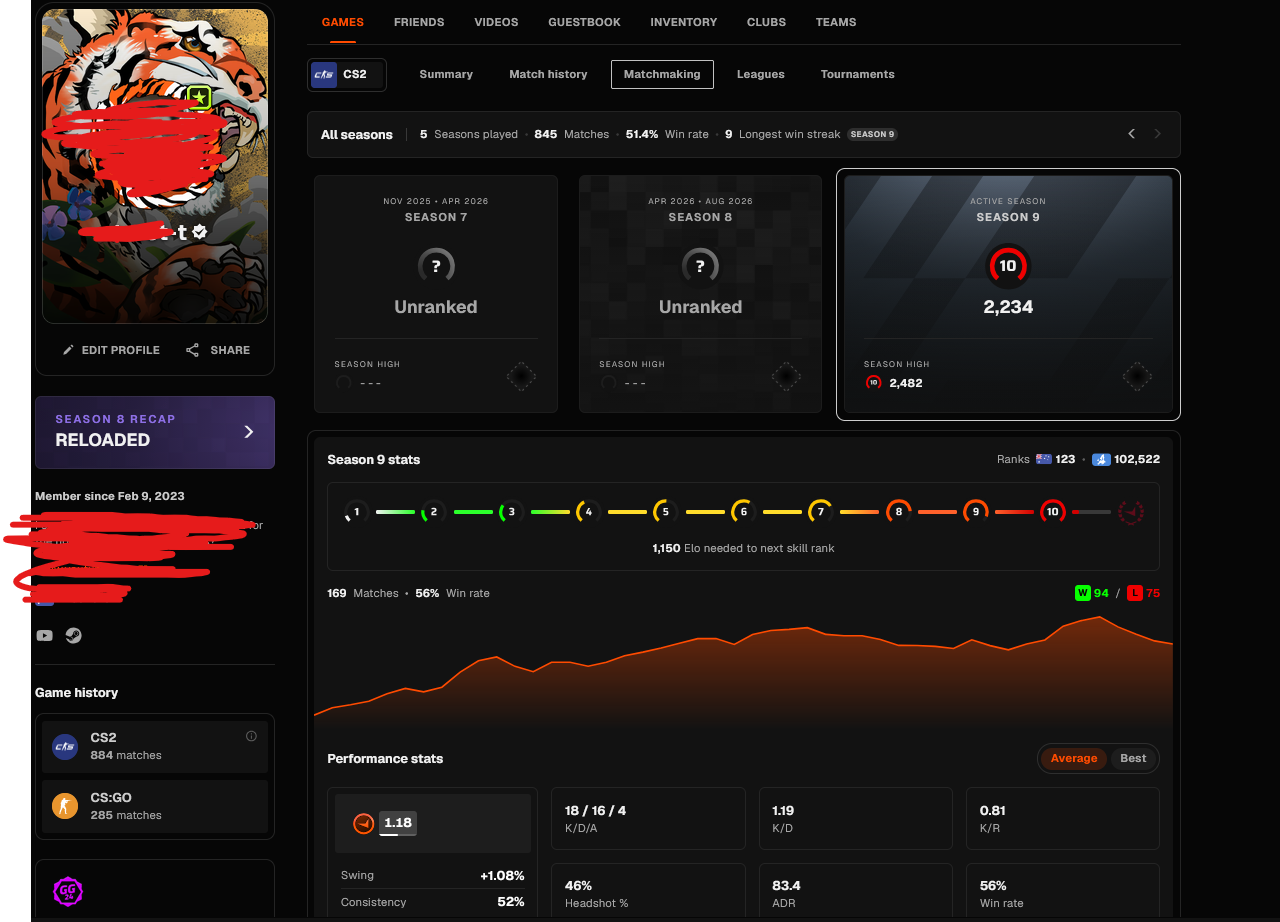The width and height of the screenshot is (1280, 922).
Task: Click the verified checkmark beside the username
Action: point(200,231)
